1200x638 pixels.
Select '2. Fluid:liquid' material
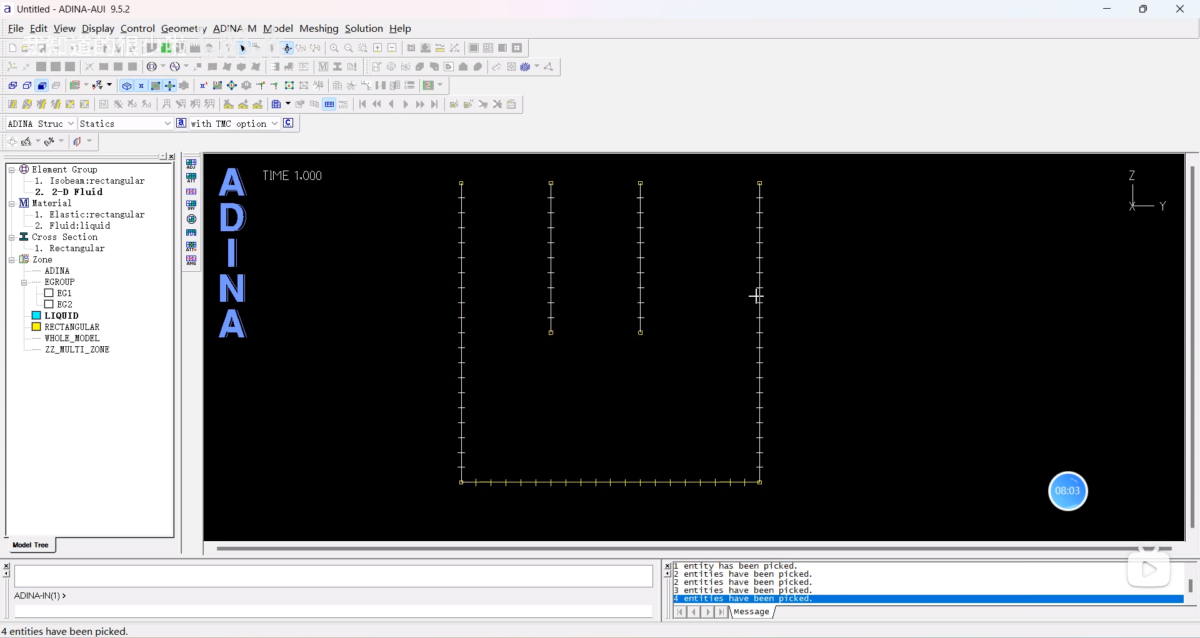click(72, 226)
